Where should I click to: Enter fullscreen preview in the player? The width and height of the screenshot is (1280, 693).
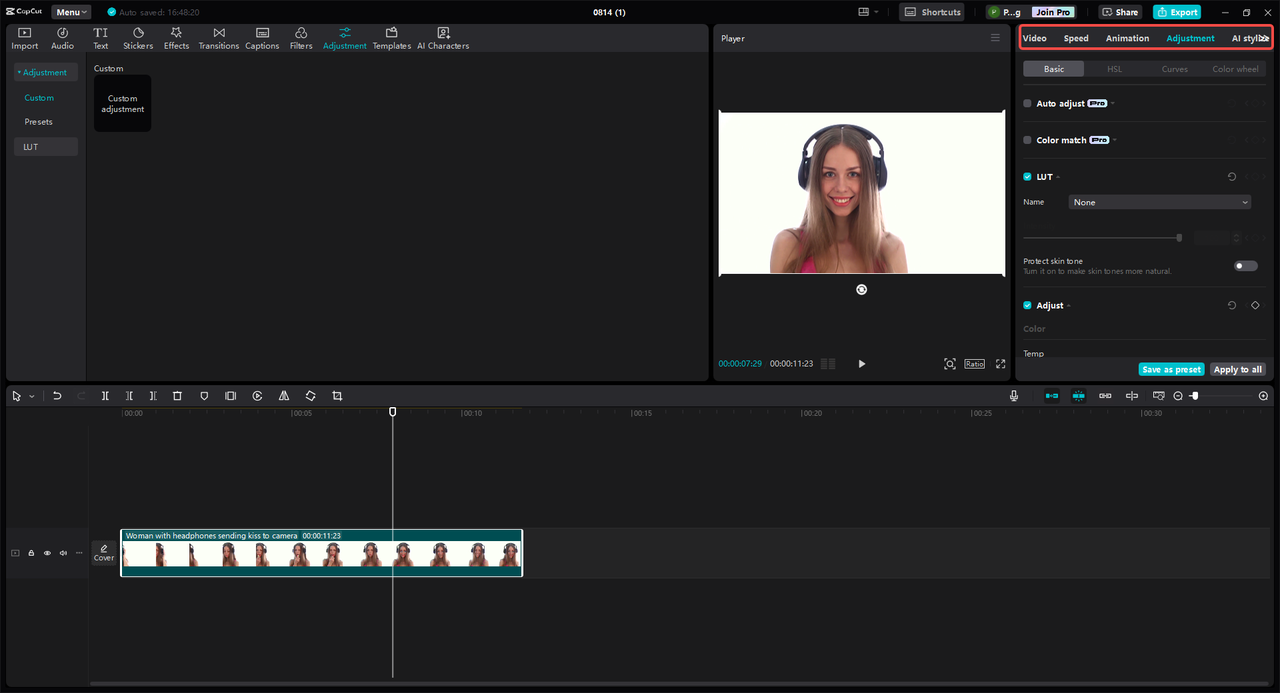click(1000, 364)
